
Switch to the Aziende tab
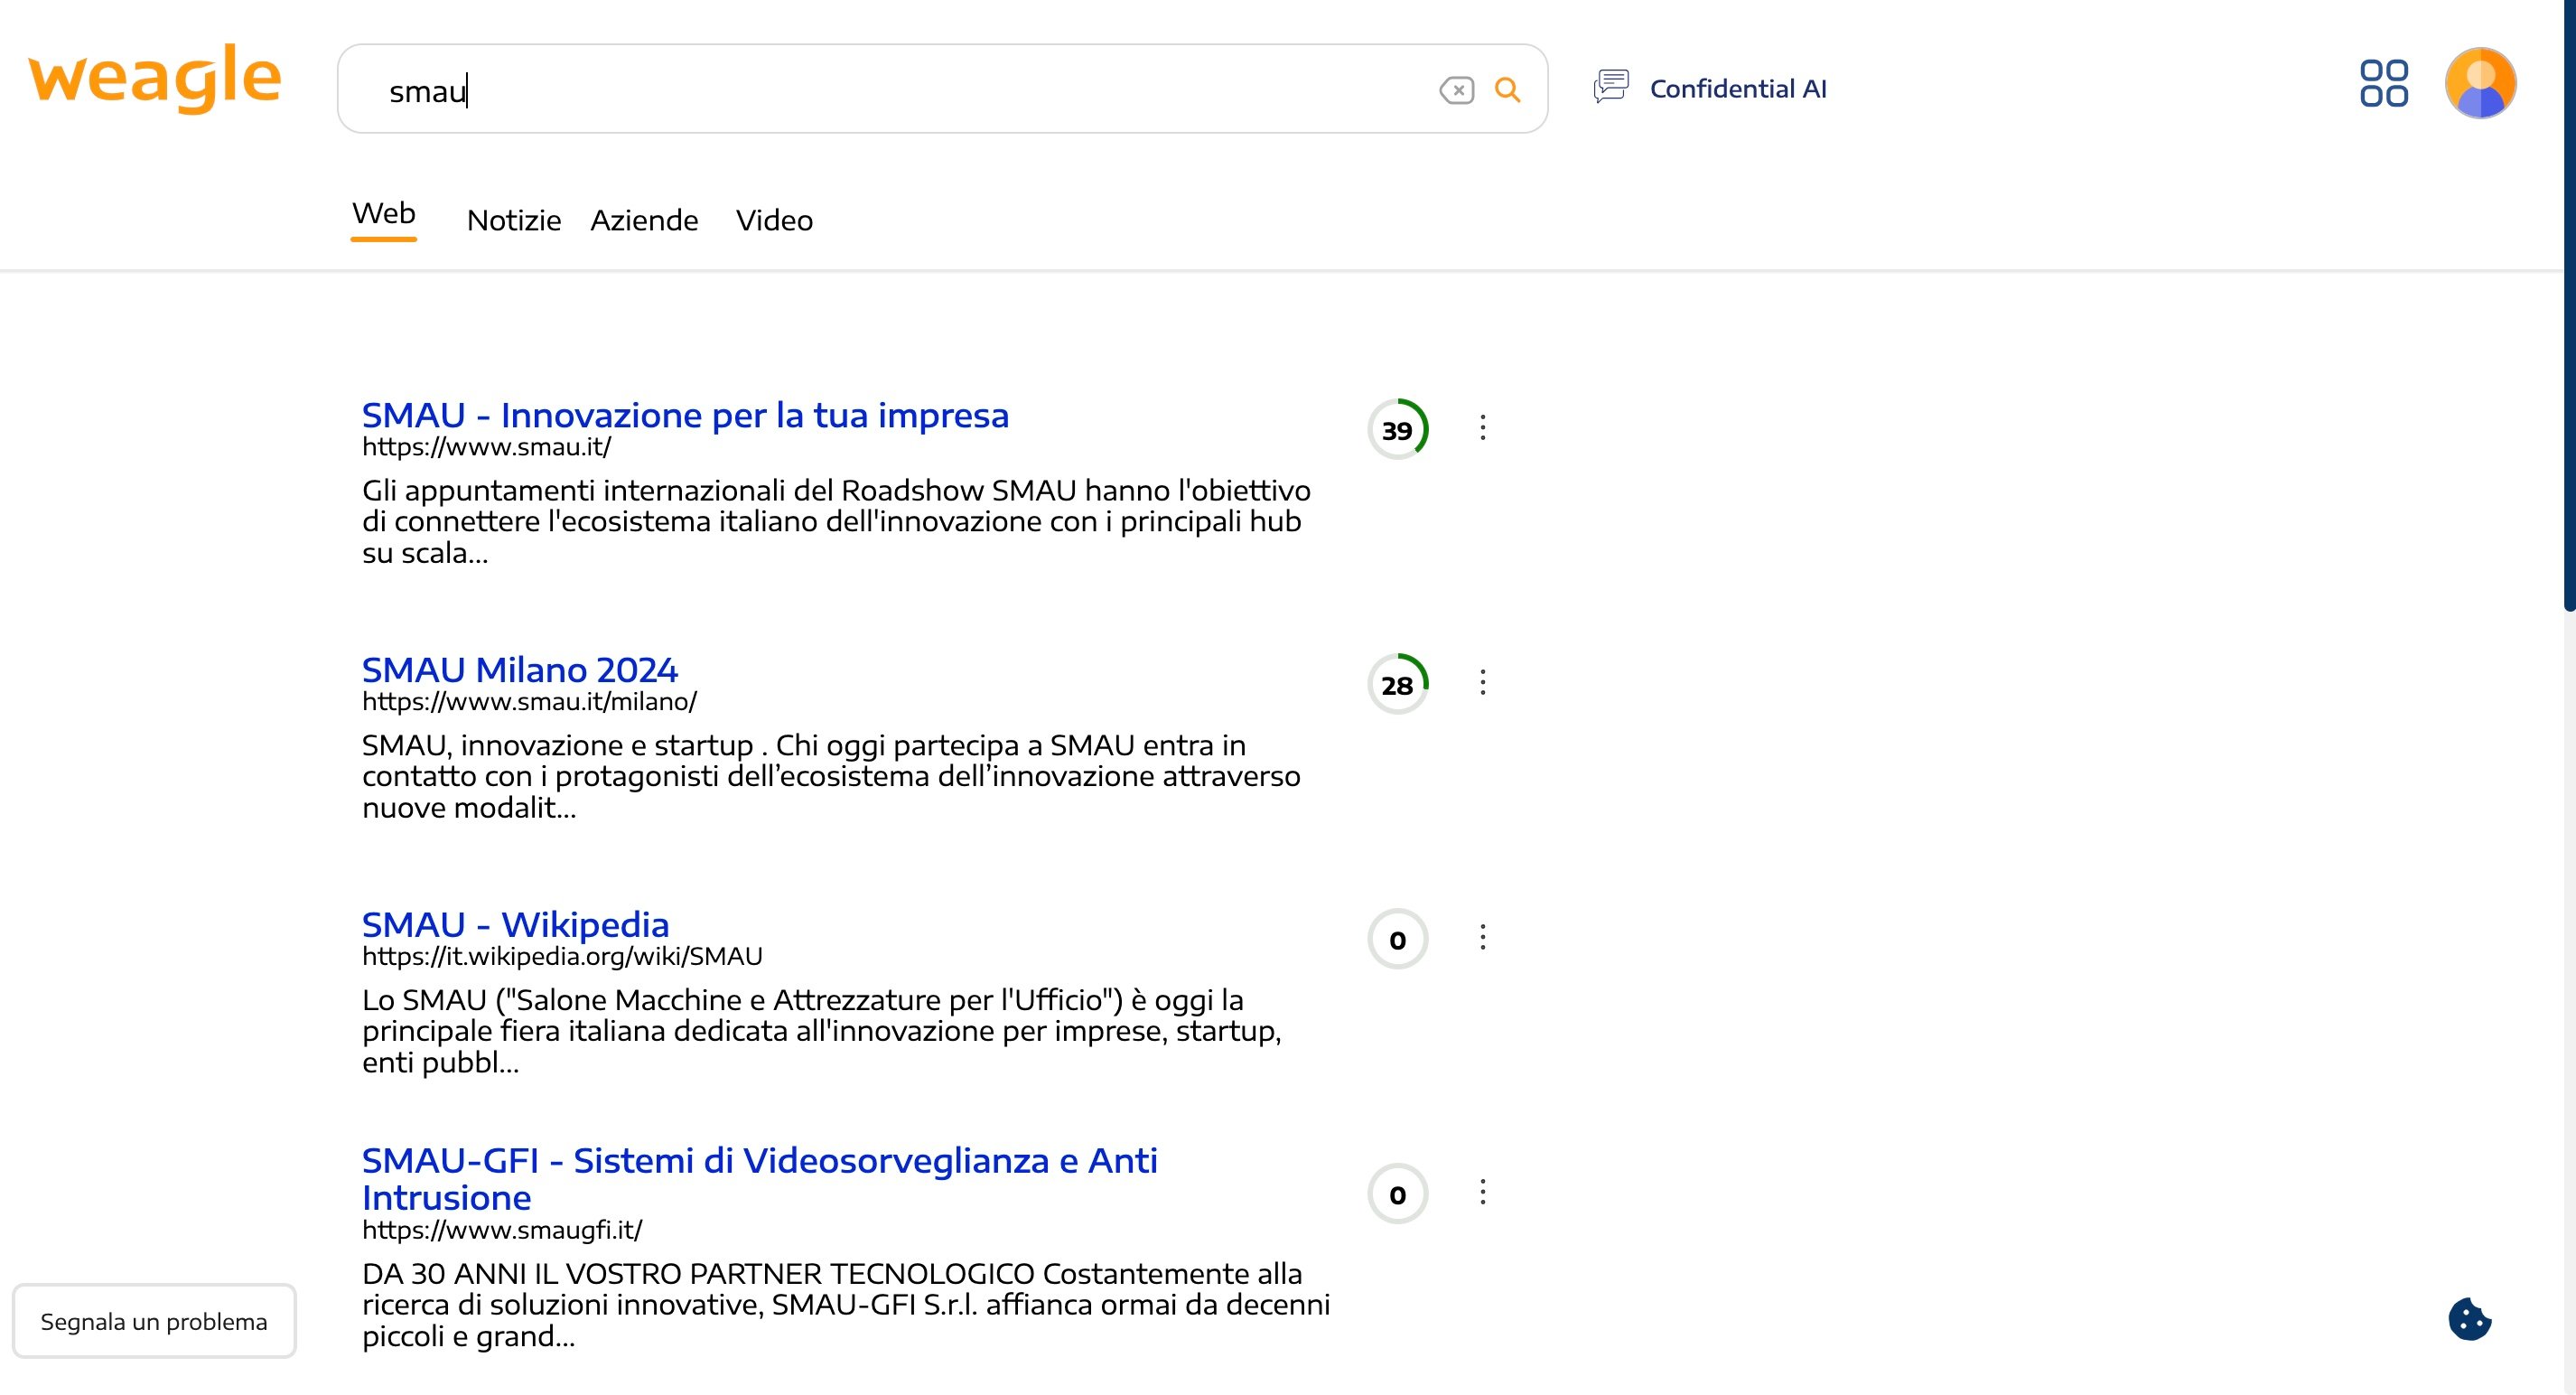[644, 221]
